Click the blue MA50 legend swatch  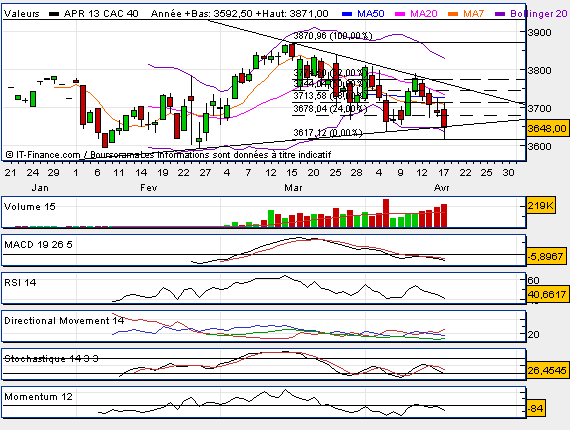(347, 14)
